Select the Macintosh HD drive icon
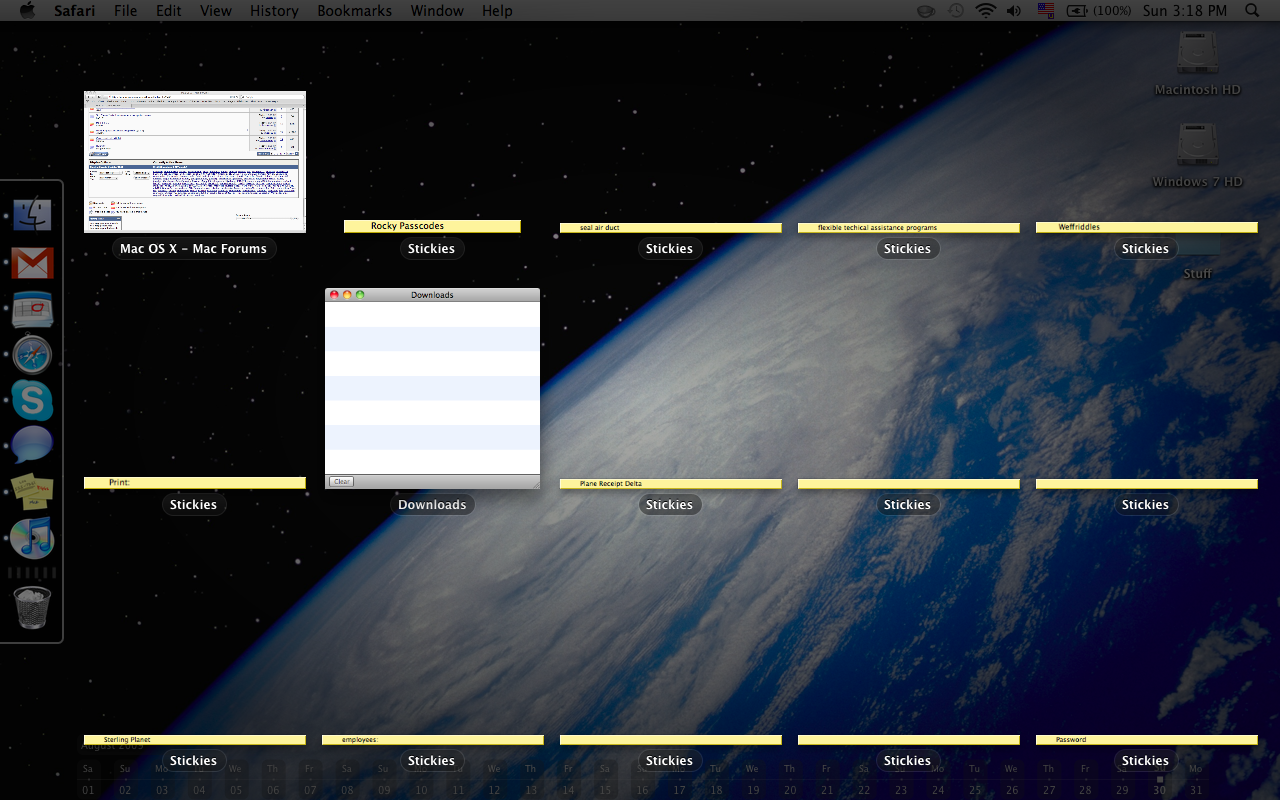The image size is (1280, 800). [x=1197, y=53]
